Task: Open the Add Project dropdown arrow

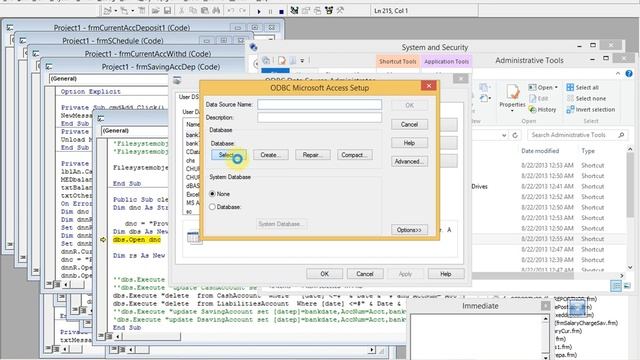Action: click(116, 11)
